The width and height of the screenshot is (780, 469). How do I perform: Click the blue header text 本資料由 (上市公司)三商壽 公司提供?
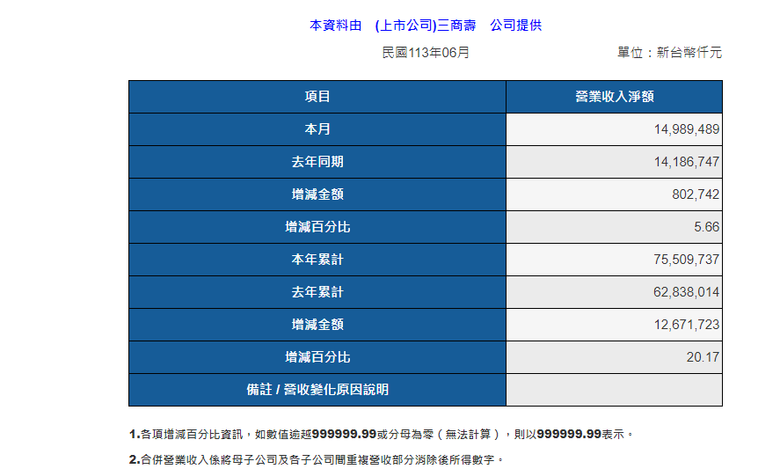coord(425,25)
